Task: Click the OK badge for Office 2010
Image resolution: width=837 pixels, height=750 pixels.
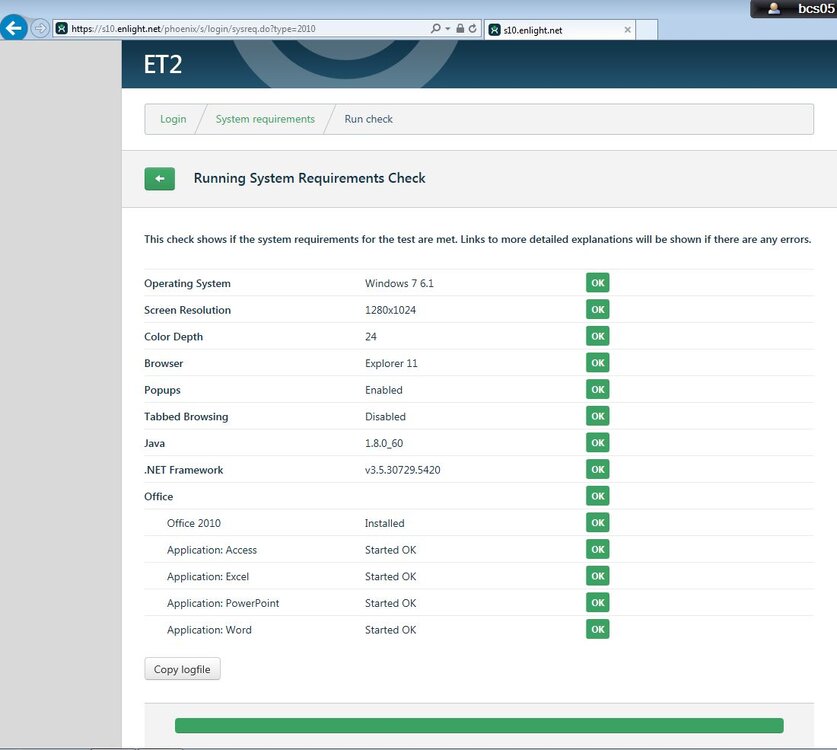Action: coord(597,523)
